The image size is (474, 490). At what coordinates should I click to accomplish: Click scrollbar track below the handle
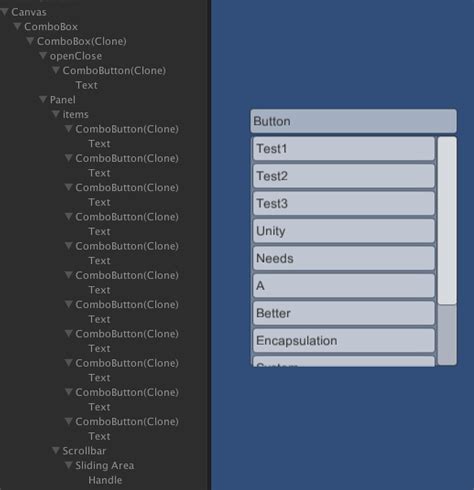coord(447,335)
